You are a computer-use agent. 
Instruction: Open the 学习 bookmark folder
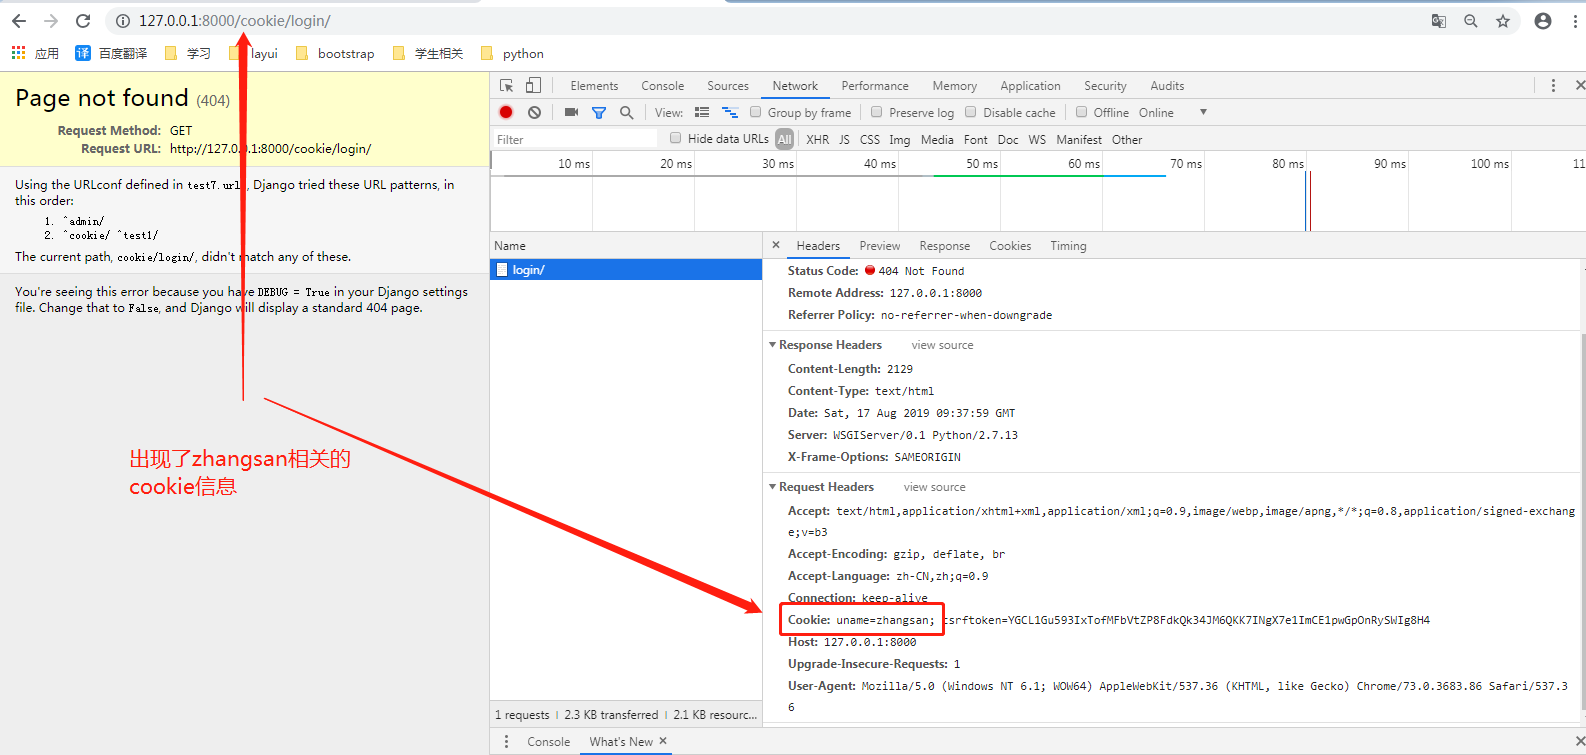point(188,53)
